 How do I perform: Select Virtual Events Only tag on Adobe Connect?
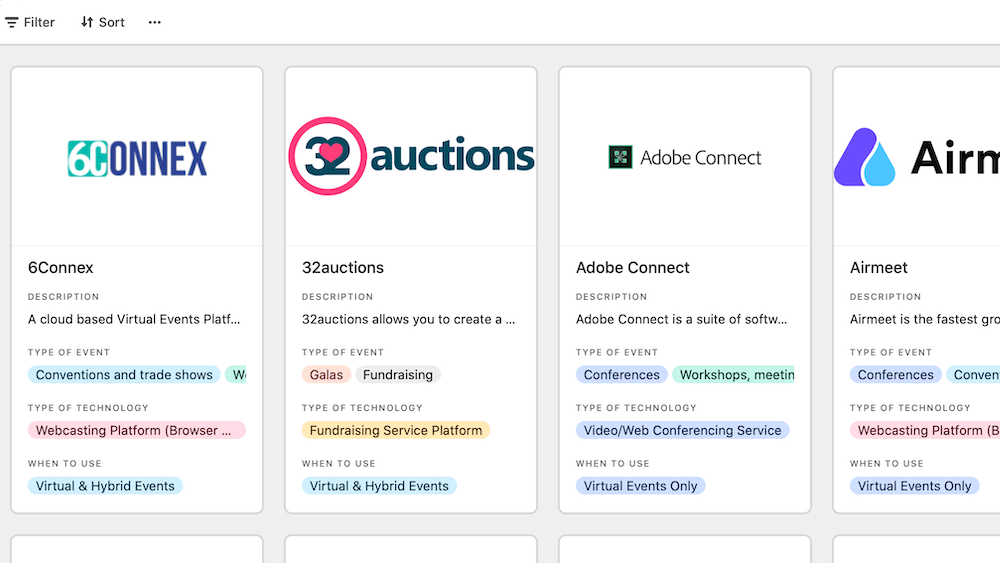641,486
